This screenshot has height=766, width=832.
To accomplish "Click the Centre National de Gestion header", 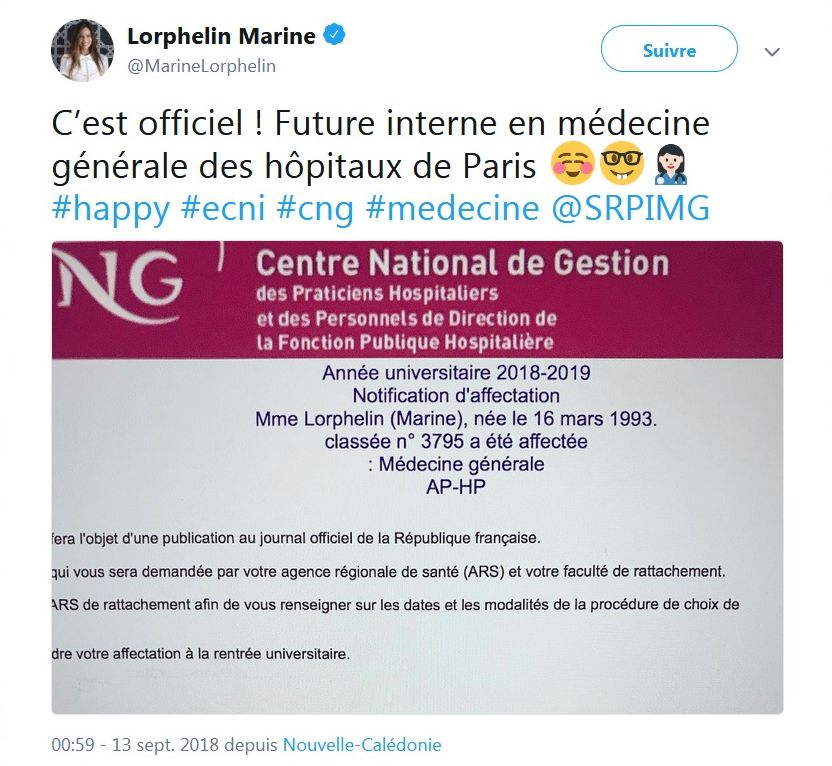I will [x=462, y=263].
